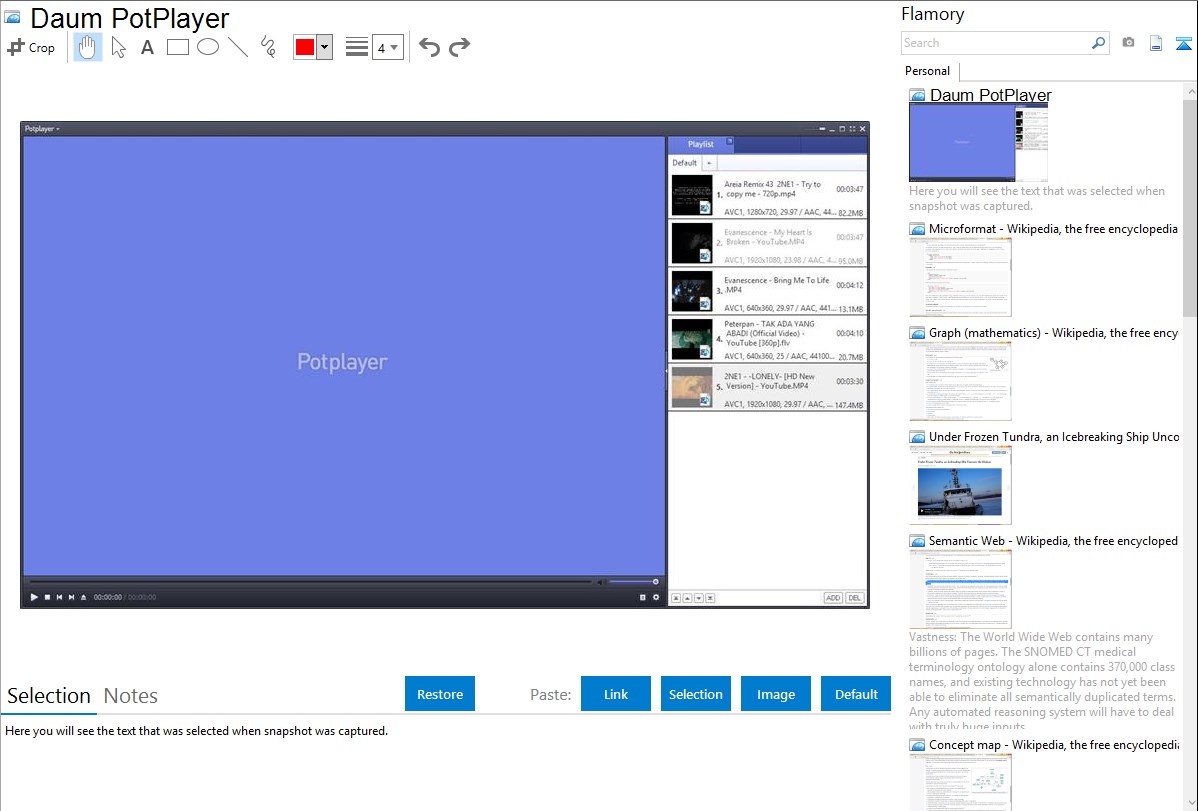The height and width of the screenshot is (811, 1198).
Task: Open the Graph (mathematics) snapshot thumbnail
Action: click(960, 381)
